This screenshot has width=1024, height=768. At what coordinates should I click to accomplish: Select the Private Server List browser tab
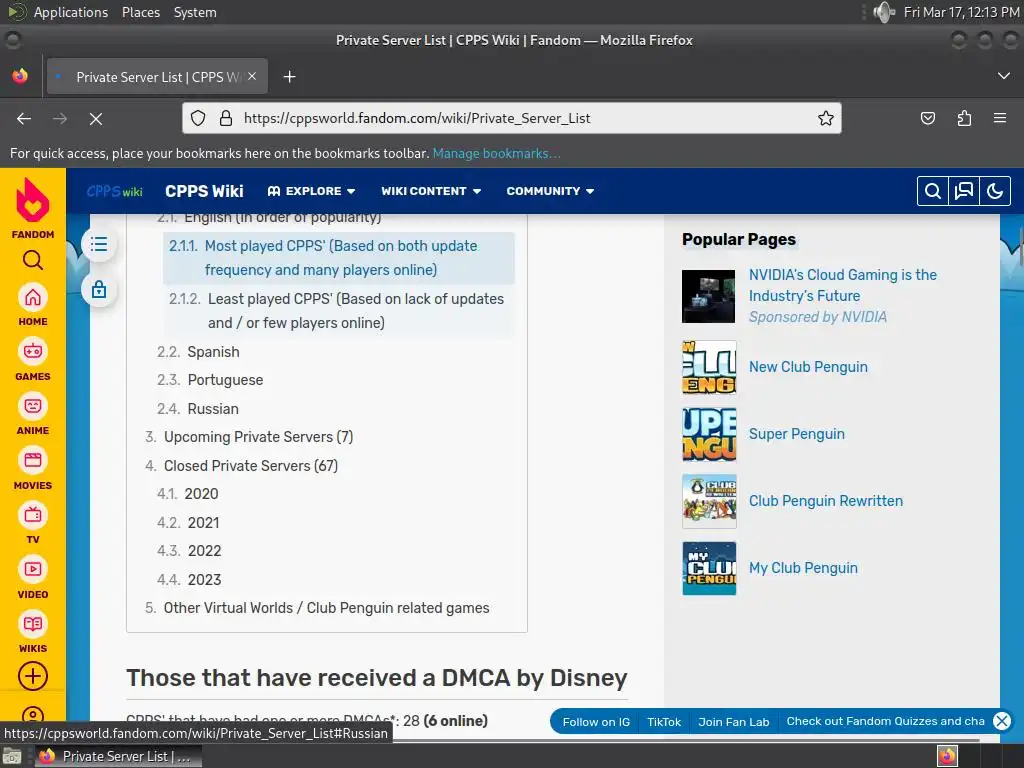point(157,77)
